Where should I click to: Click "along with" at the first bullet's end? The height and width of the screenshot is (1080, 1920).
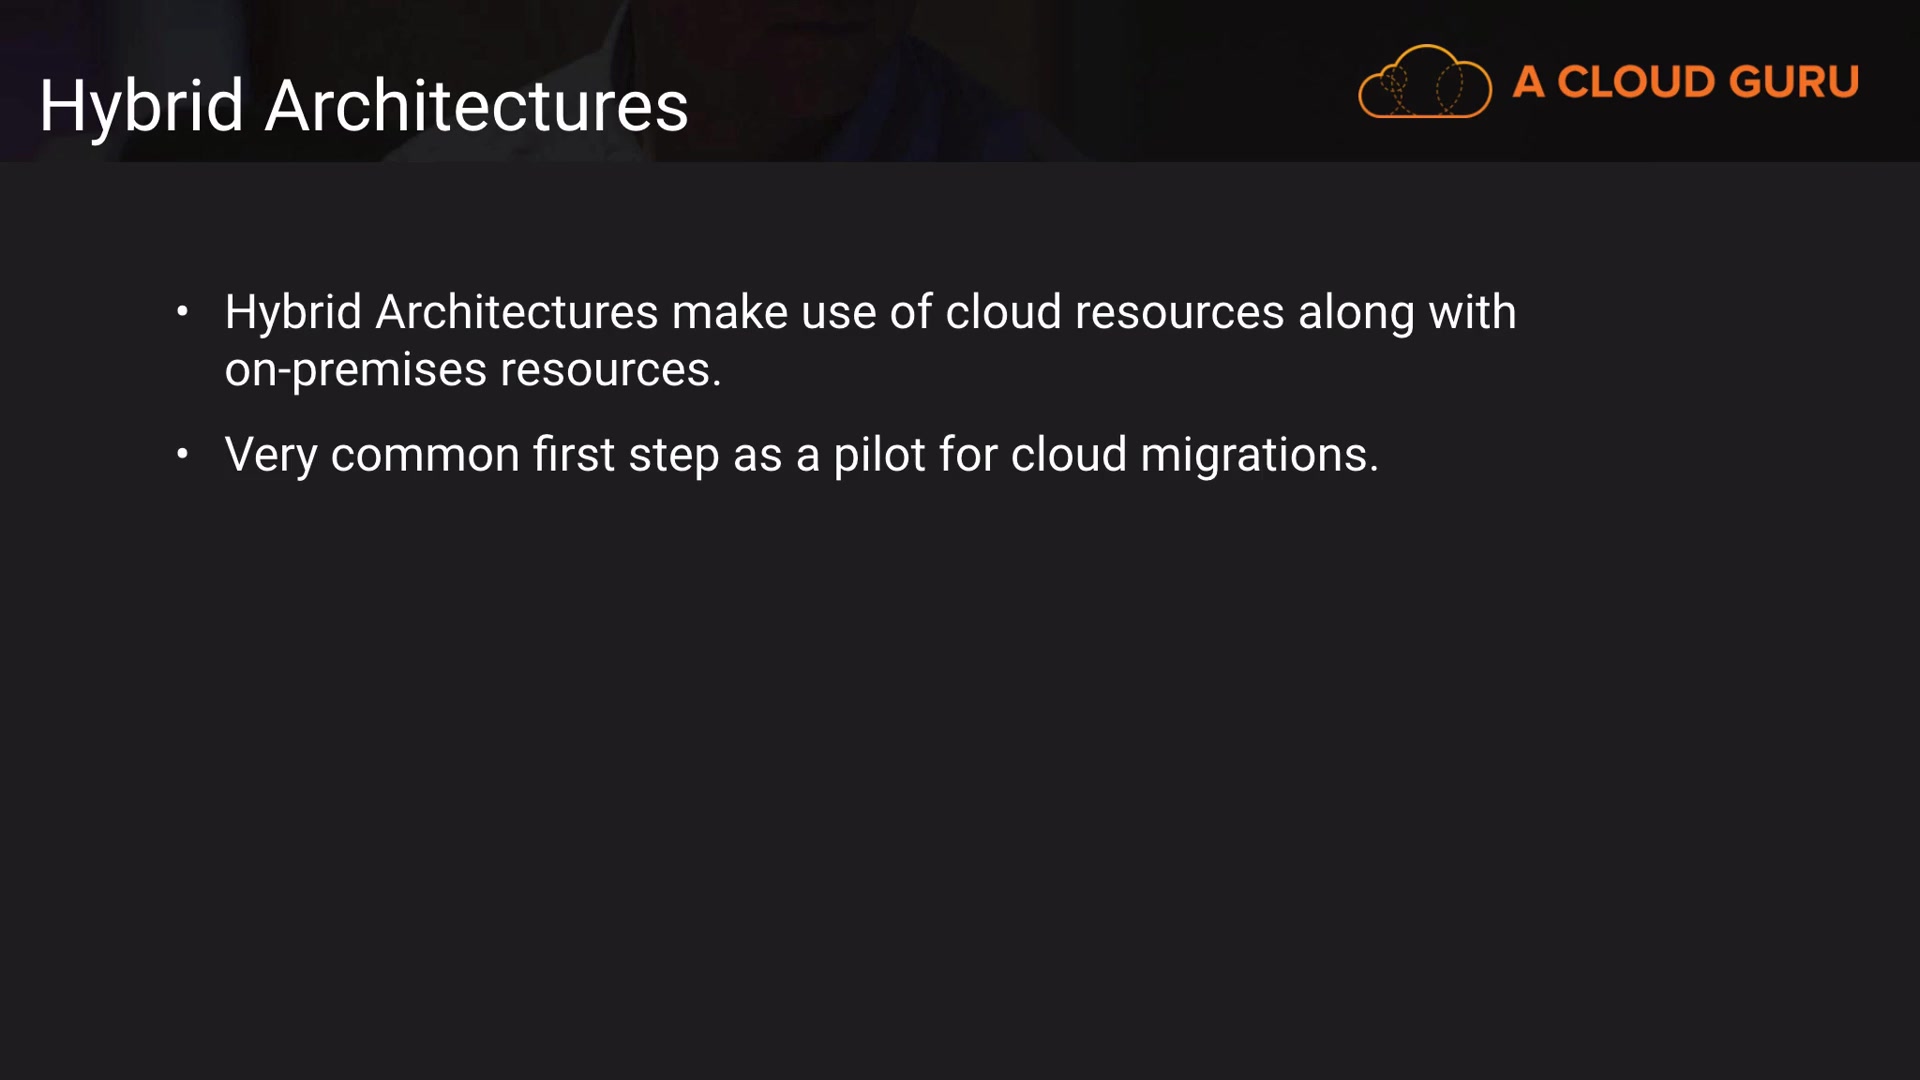coord(1407,312)
